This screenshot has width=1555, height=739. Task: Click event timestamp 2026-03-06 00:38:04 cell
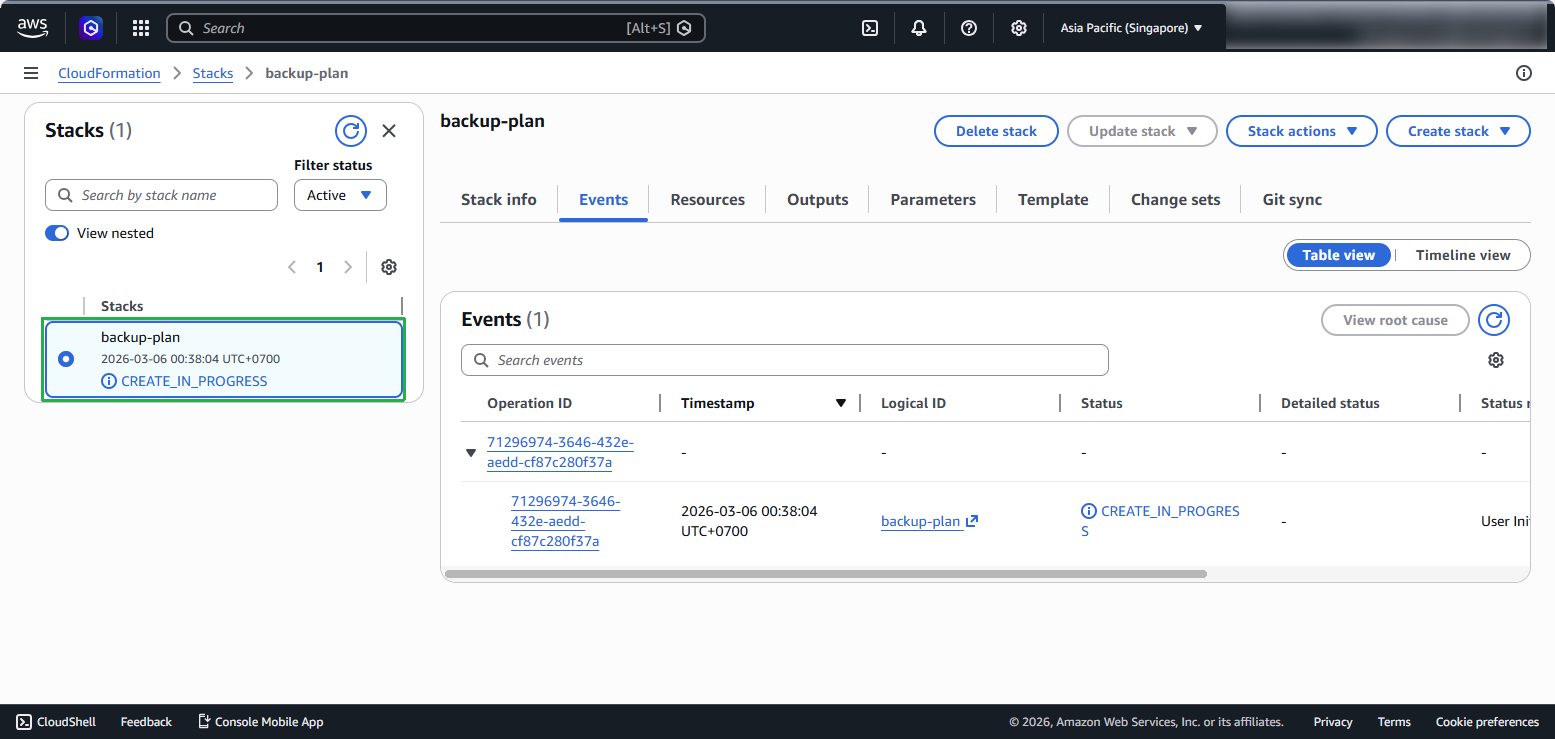[x=749, y=521]
